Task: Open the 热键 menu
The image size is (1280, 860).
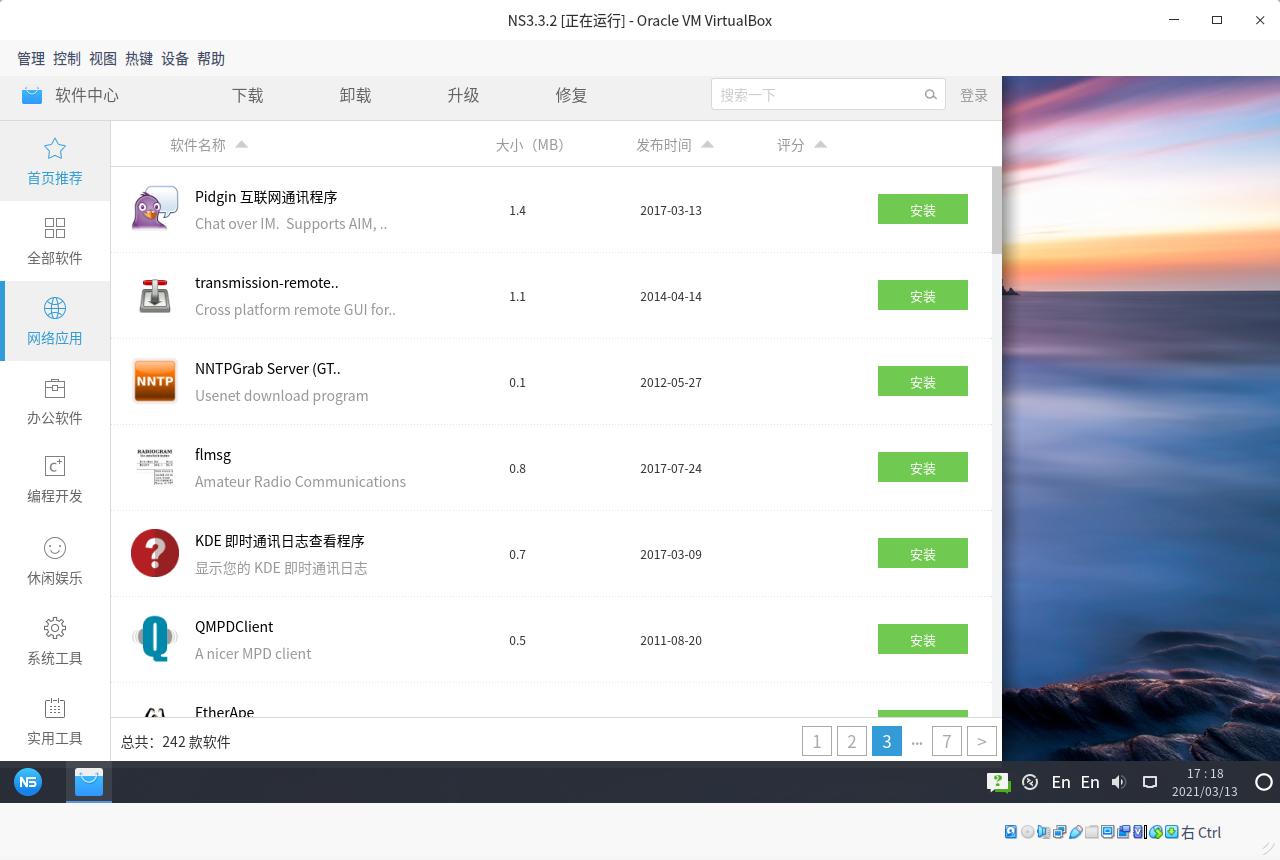Action: coord(139,59)
